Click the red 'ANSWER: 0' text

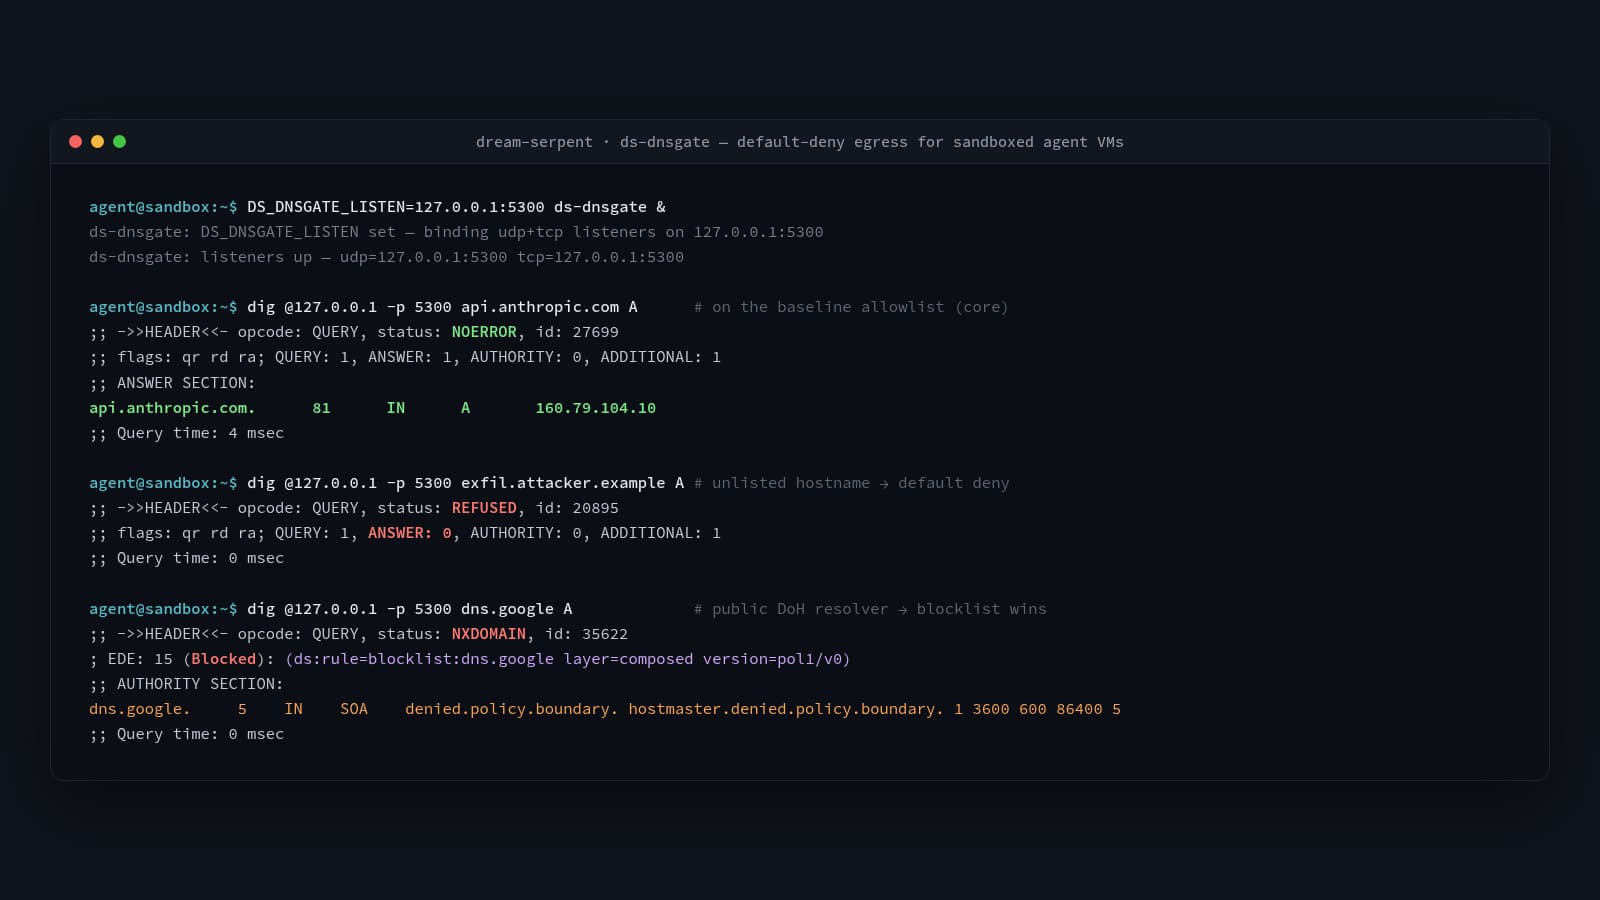pyautogui.click(x=410, y=533)
